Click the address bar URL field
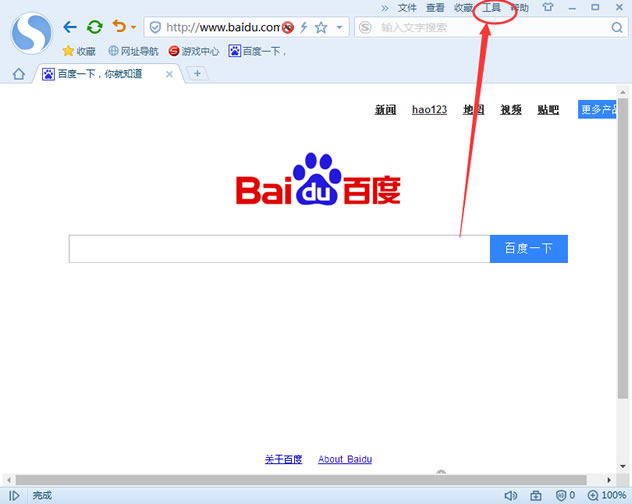The image size is (632, 504). tap(223, 27)
